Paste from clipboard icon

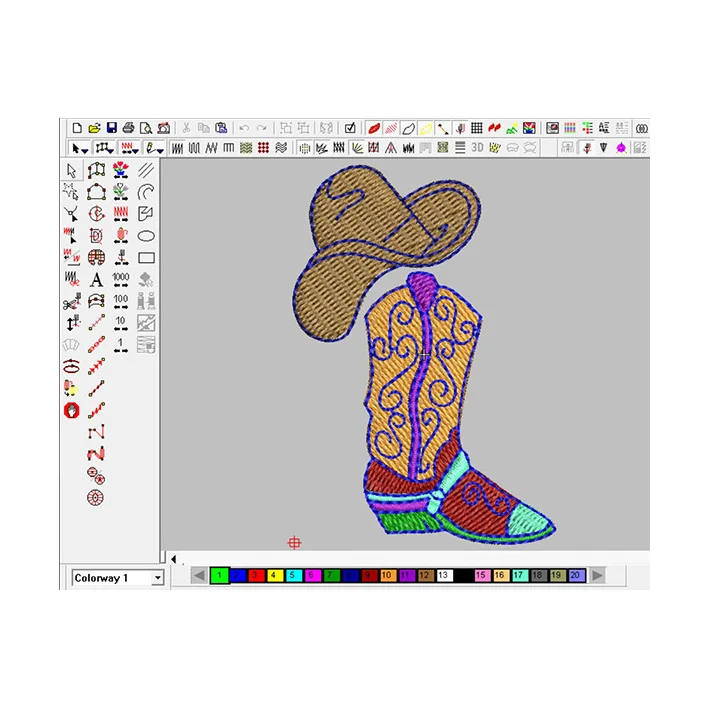pos(221,128)
